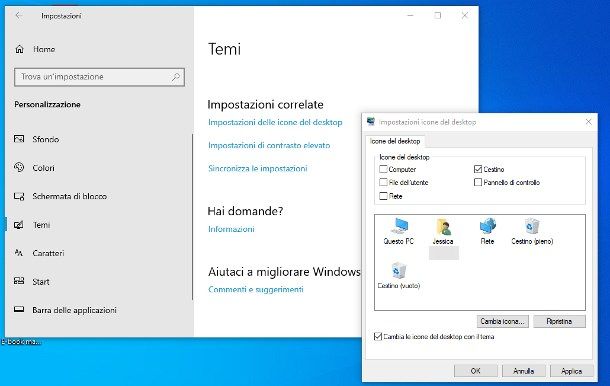The image size is (610, 386).
Task: Enable the Pannello di controllo checkbox
Action: coord(478,182)
